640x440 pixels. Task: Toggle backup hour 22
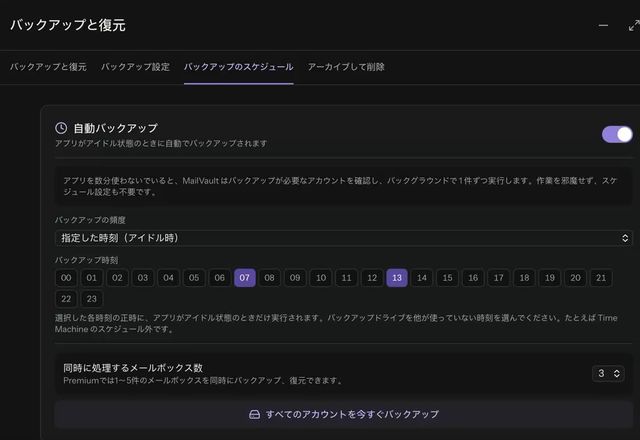click(x=66, y=299)
